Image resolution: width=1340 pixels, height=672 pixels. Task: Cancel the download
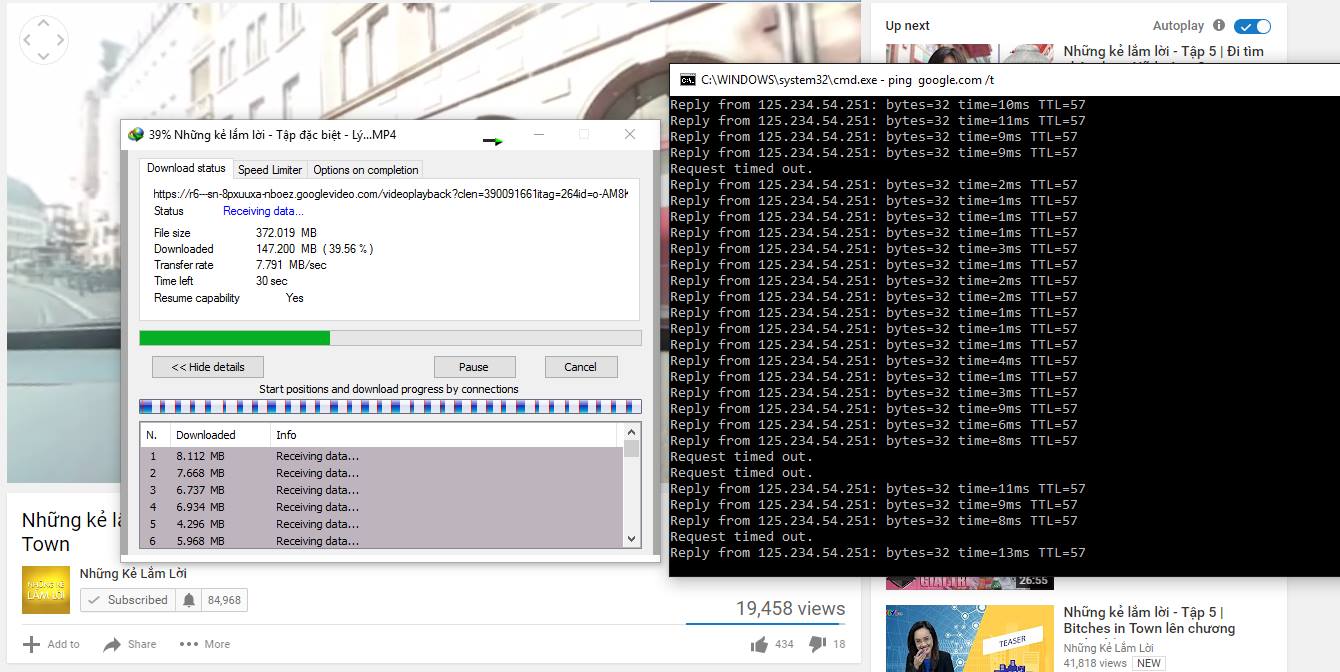(x=580, y=367)
